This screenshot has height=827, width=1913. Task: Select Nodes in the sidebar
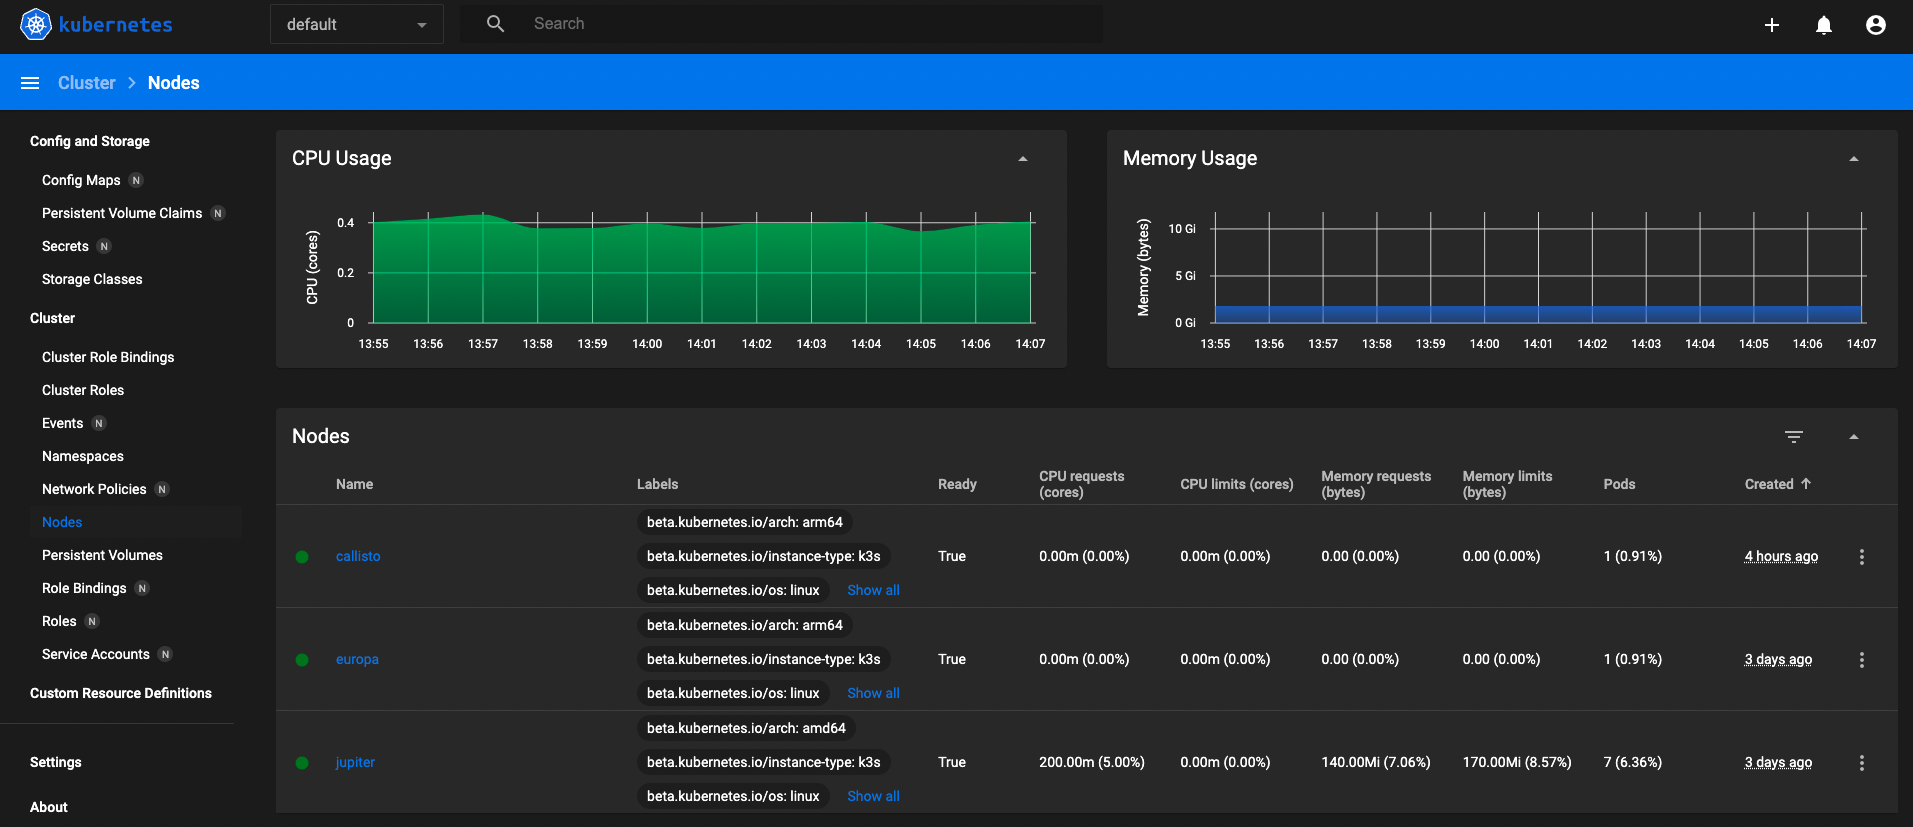click(62, 522)
